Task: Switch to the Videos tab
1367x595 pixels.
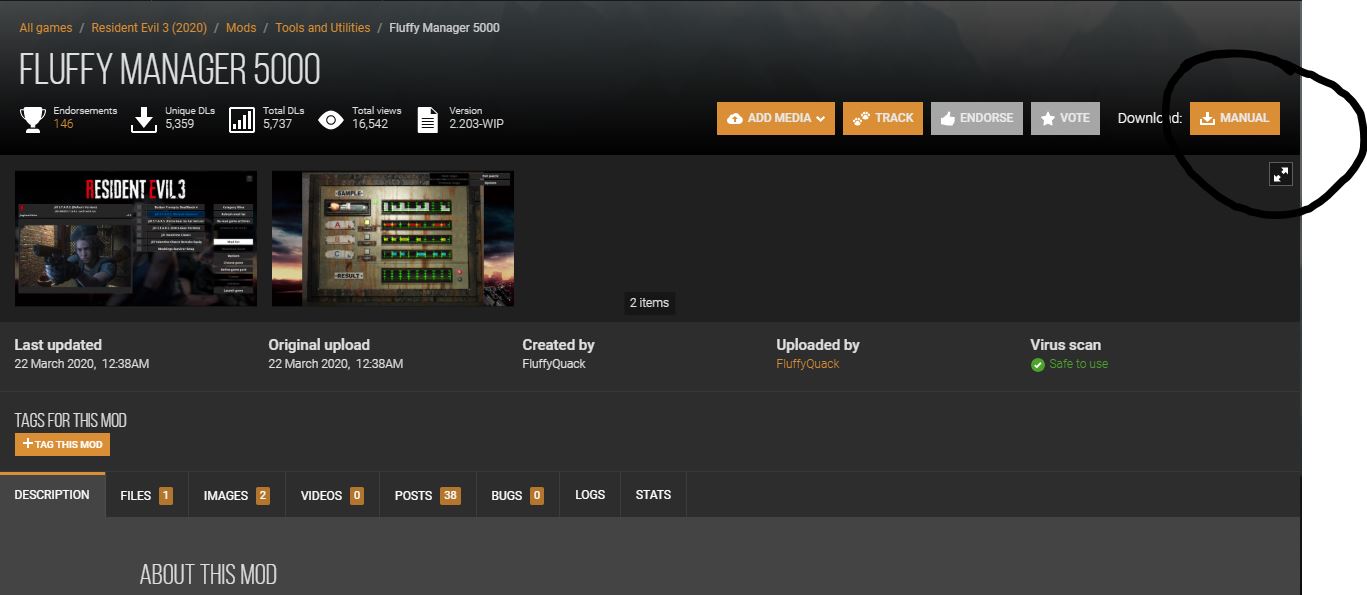Action: tap(332, 495)
